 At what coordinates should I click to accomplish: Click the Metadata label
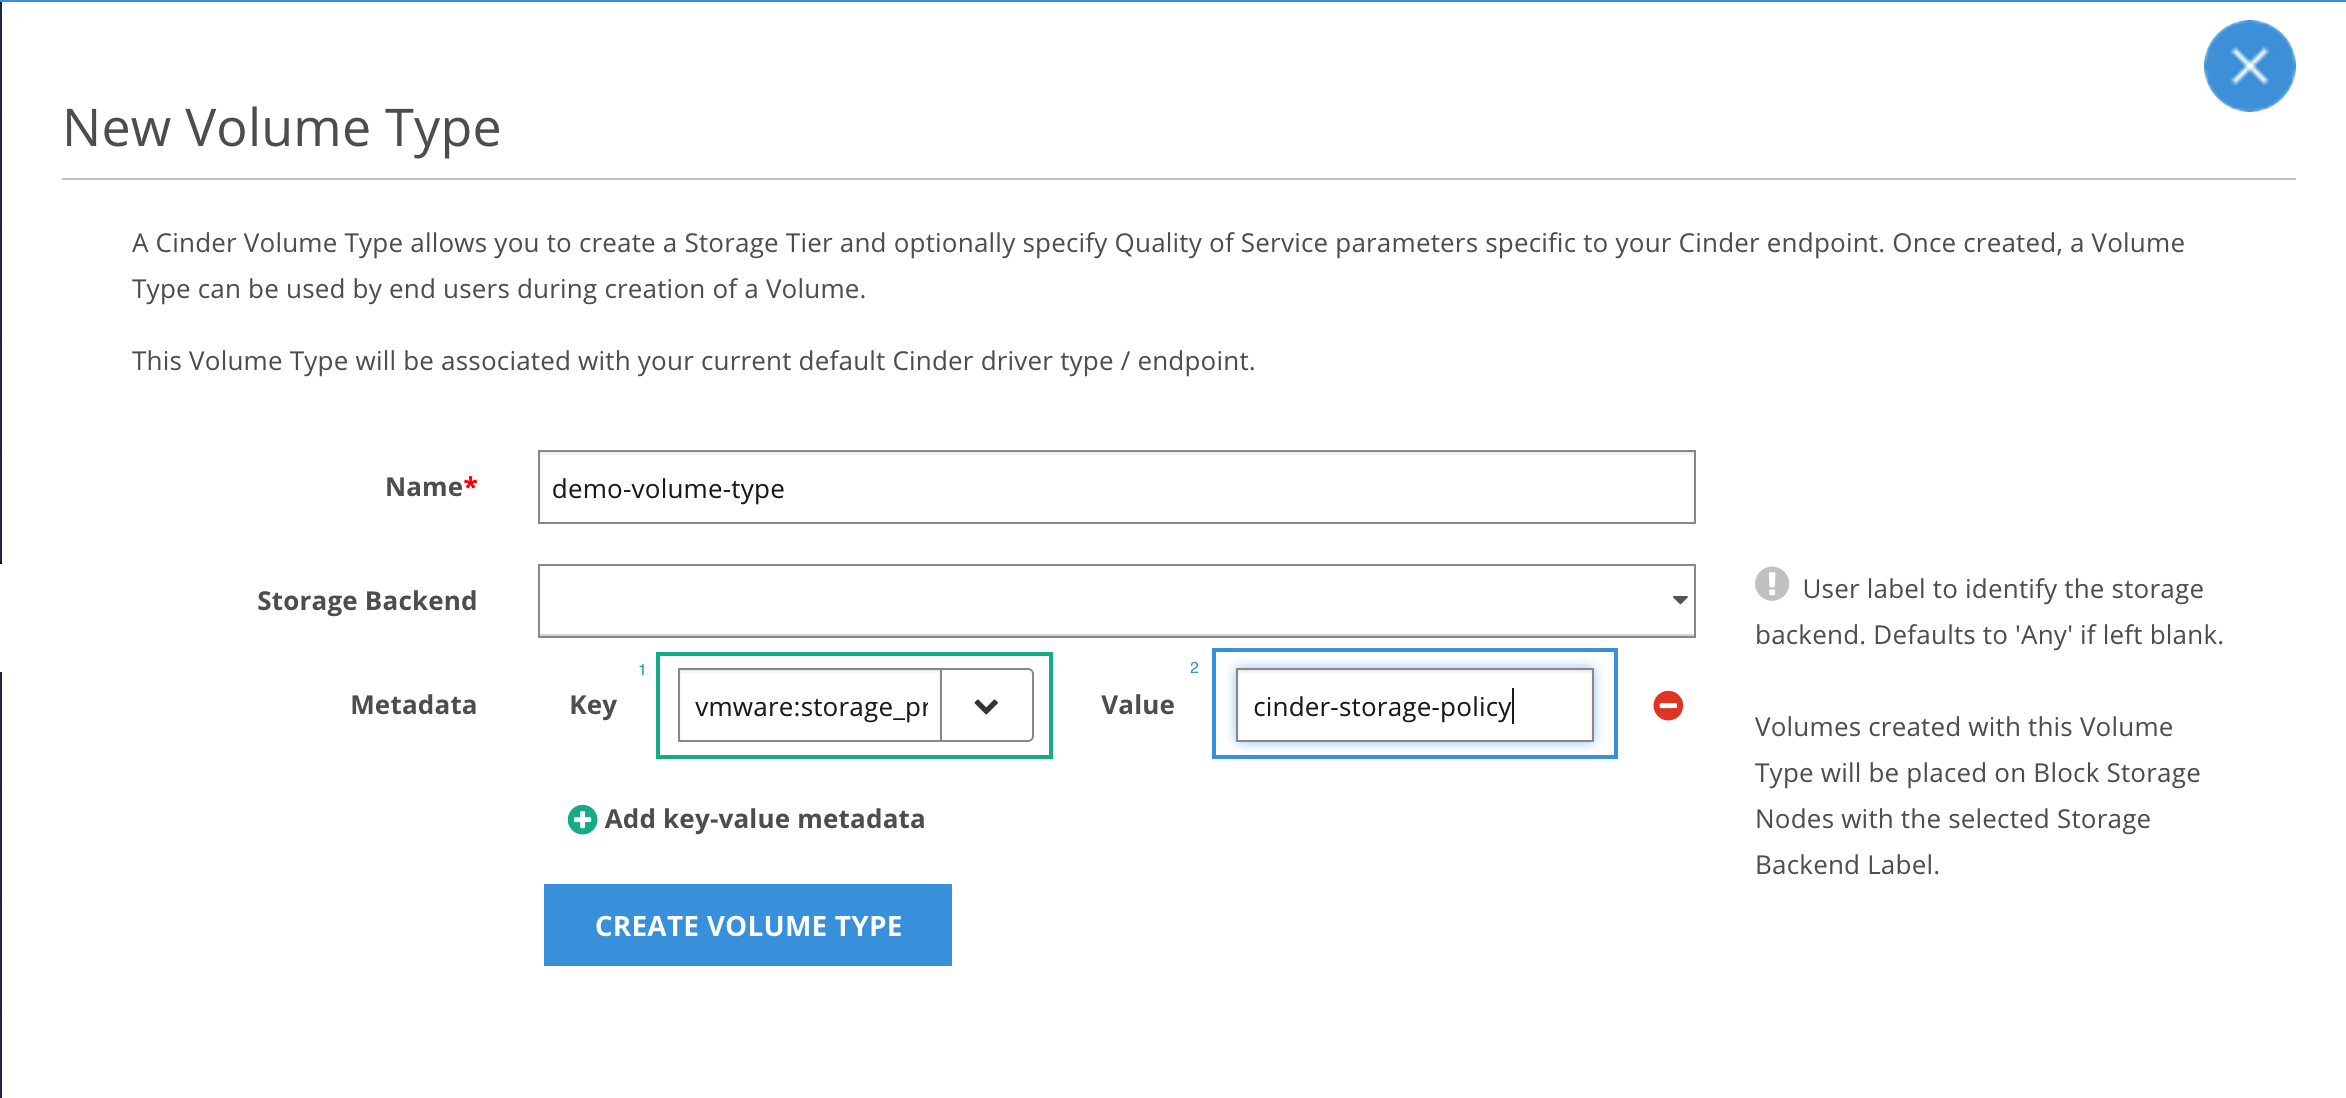pyautogui.click(x=413, y=705)
